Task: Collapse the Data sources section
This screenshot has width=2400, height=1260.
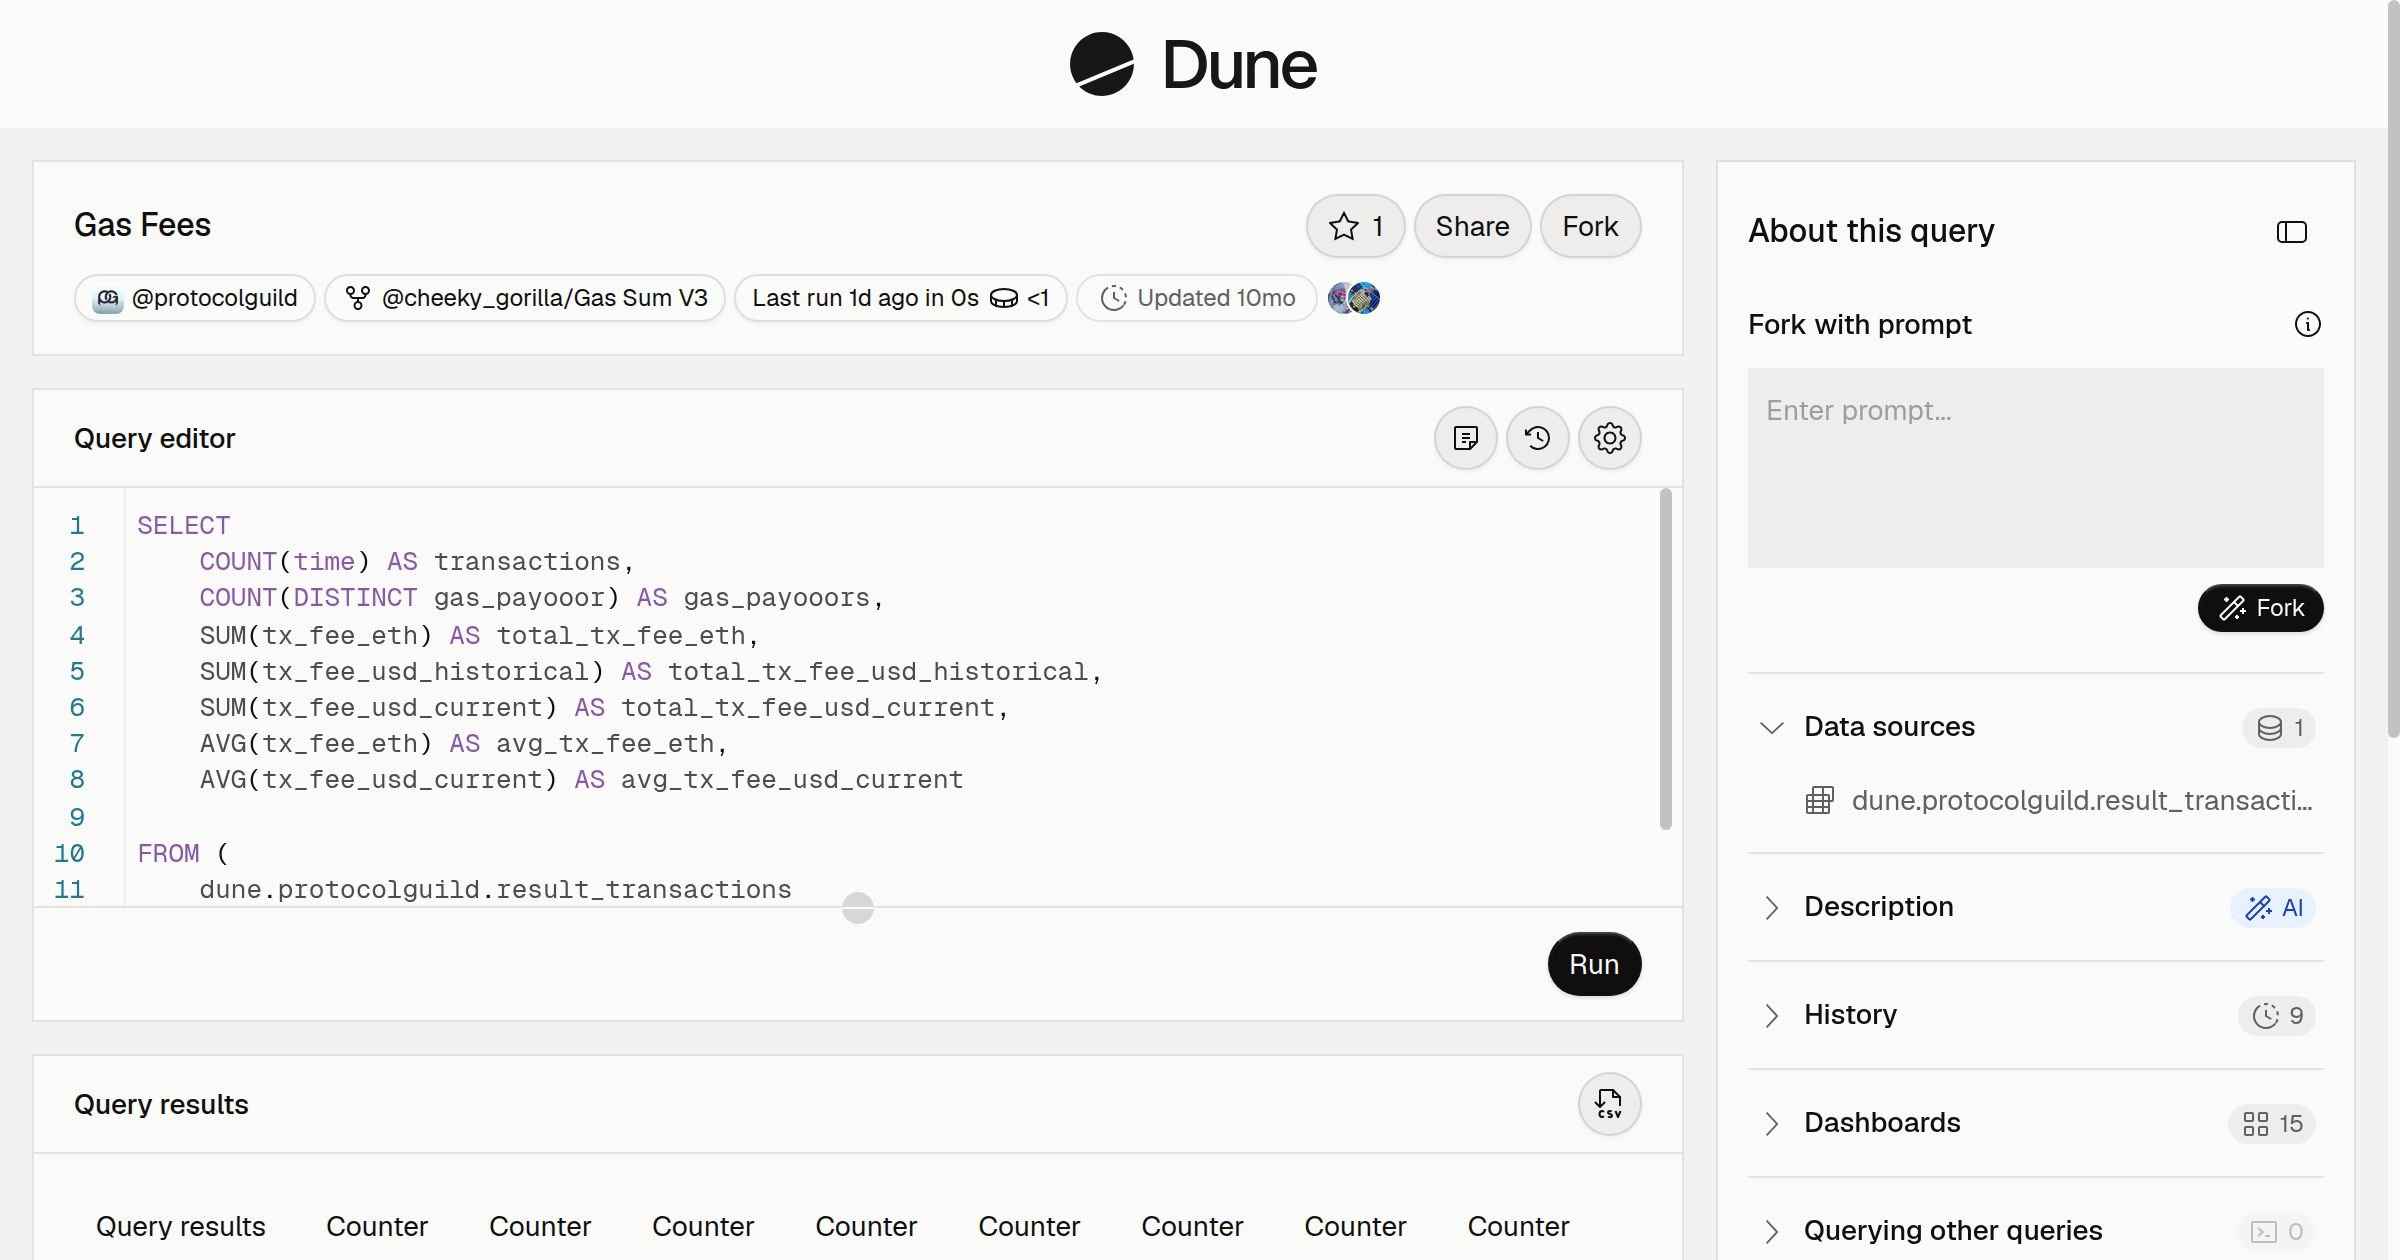Action: (x=1771, y=727)
